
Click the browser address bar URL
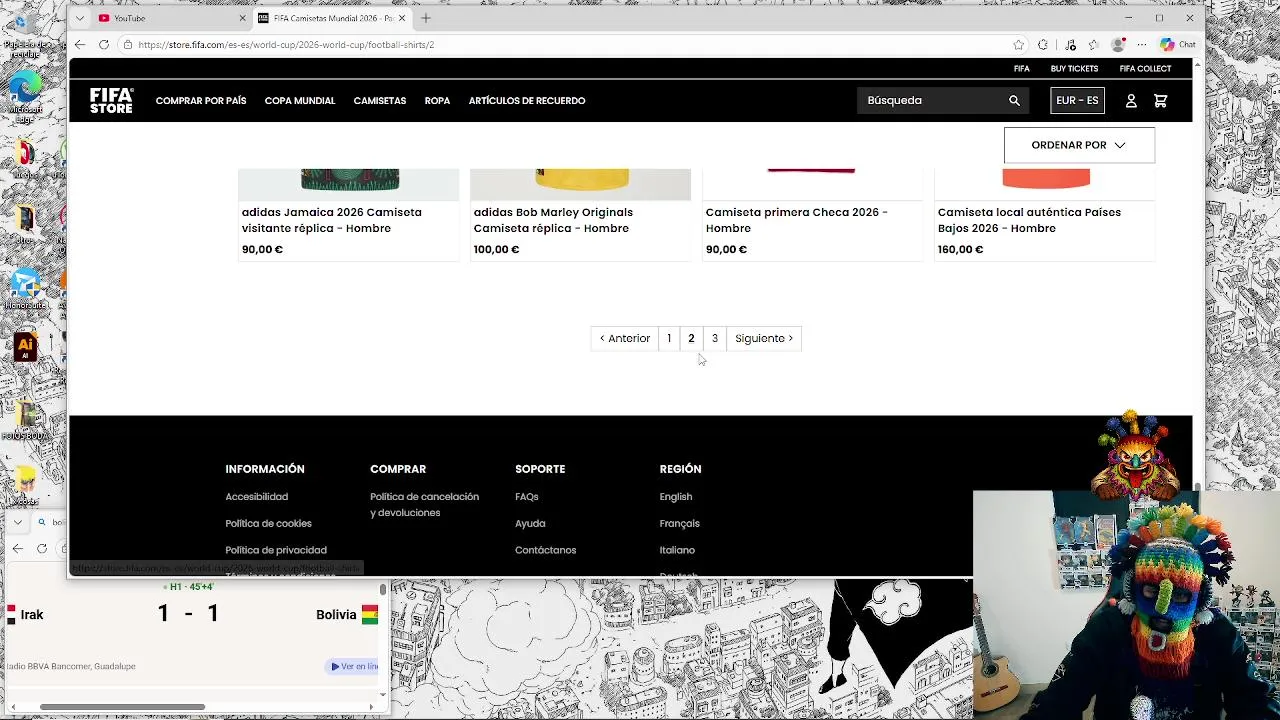pyautogui.click(x=286, y=45)
